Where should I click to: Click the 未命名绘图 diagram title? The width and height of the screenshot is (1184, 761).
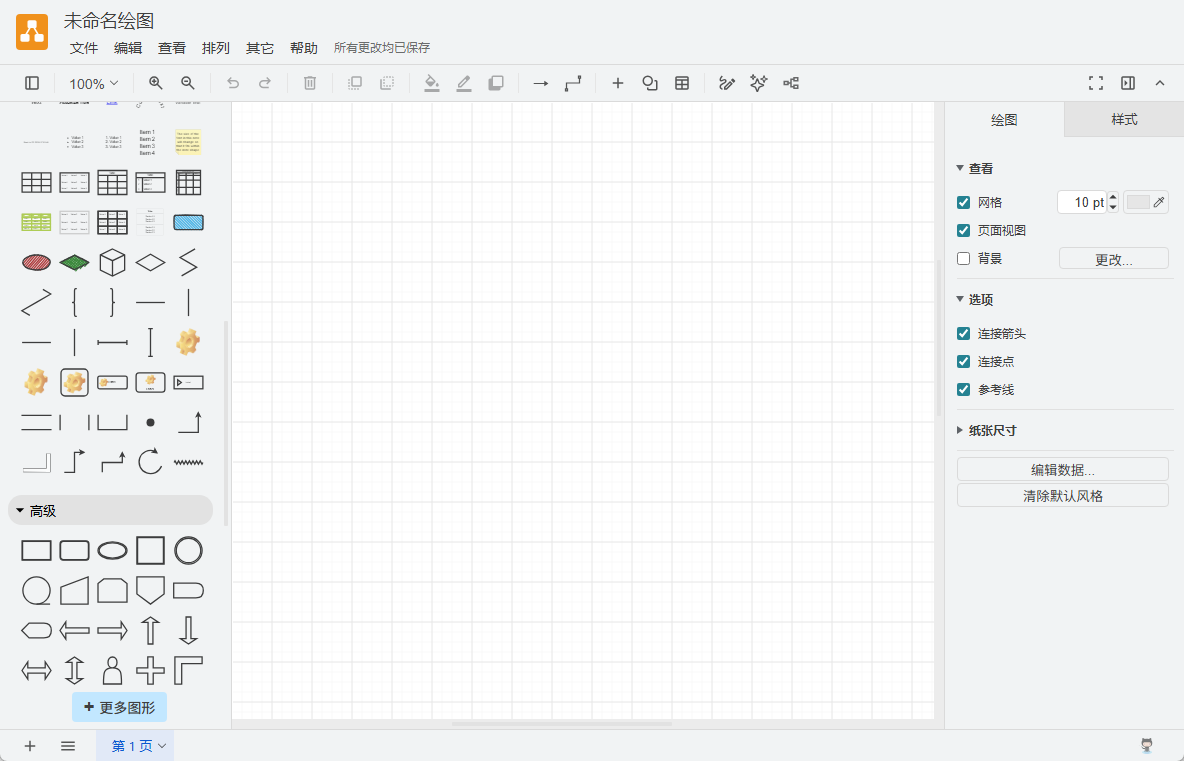point(109,20)
